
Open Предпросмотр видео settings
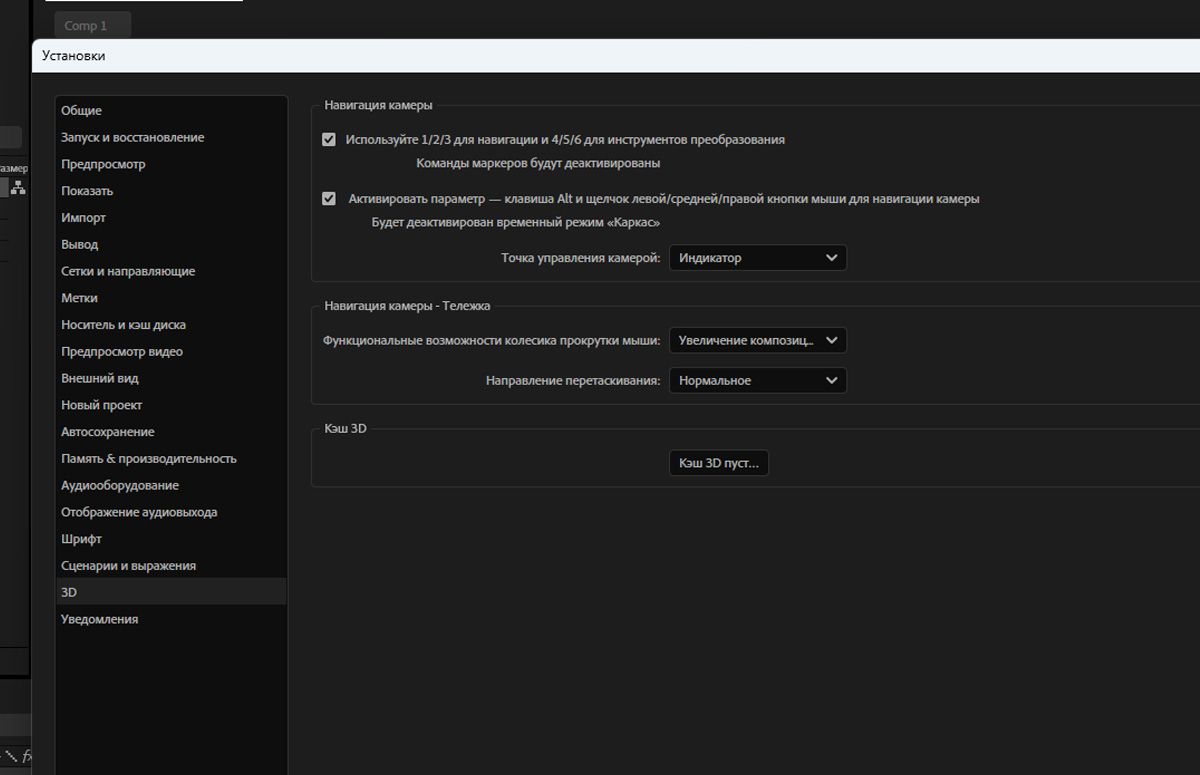(171, 352)
